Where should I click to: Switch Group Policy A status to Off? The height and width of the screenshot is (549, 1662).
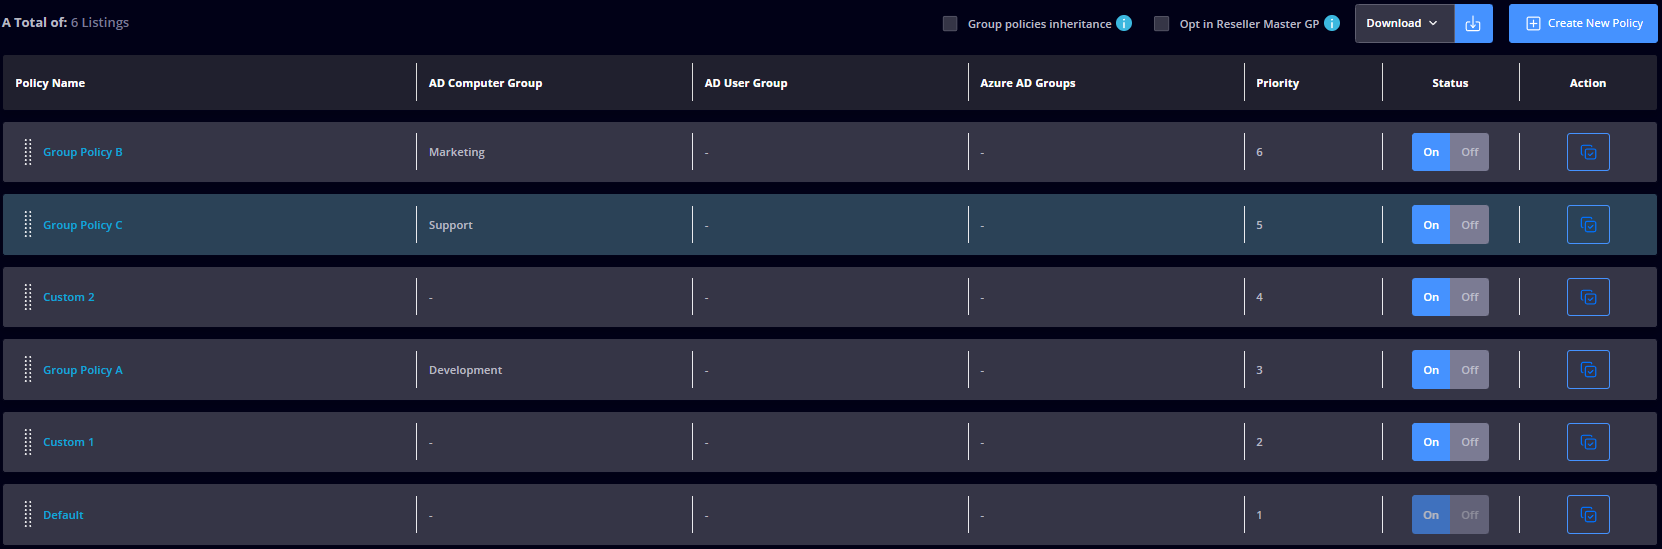click(1469, 370)
